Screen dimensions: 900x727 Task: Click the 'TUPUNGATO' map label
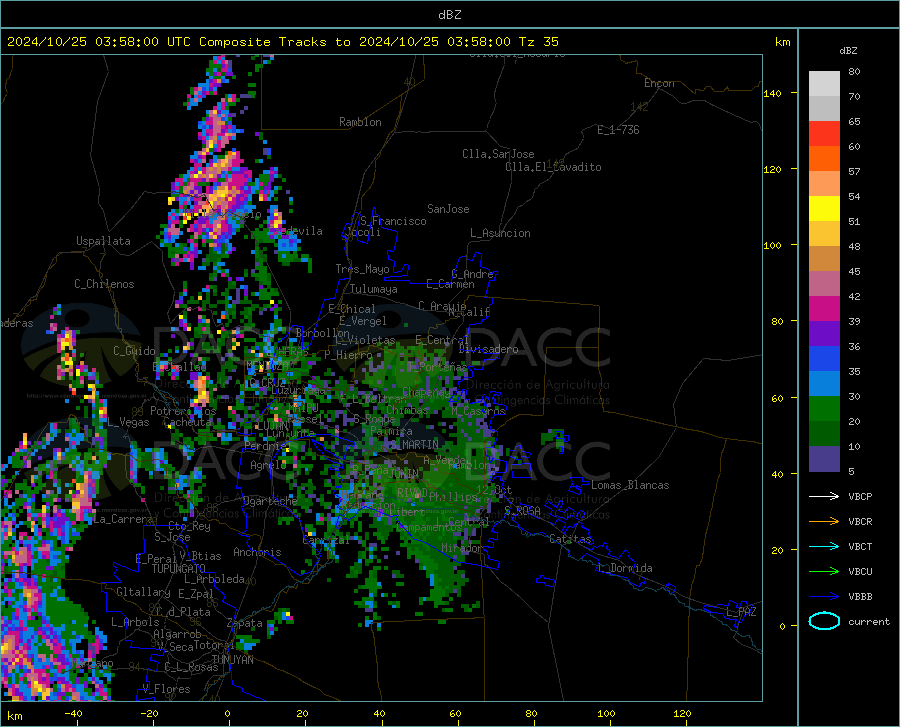click(x=179, y=569)
